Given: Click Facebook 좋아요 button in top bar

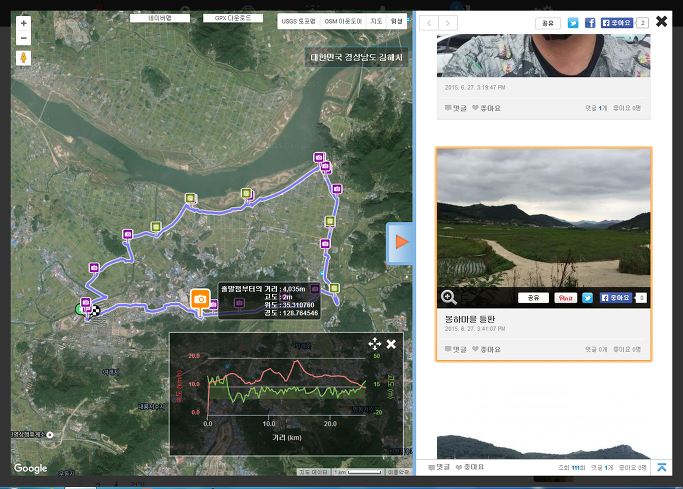Looking at the screenshot, I should tap(617, 23).
